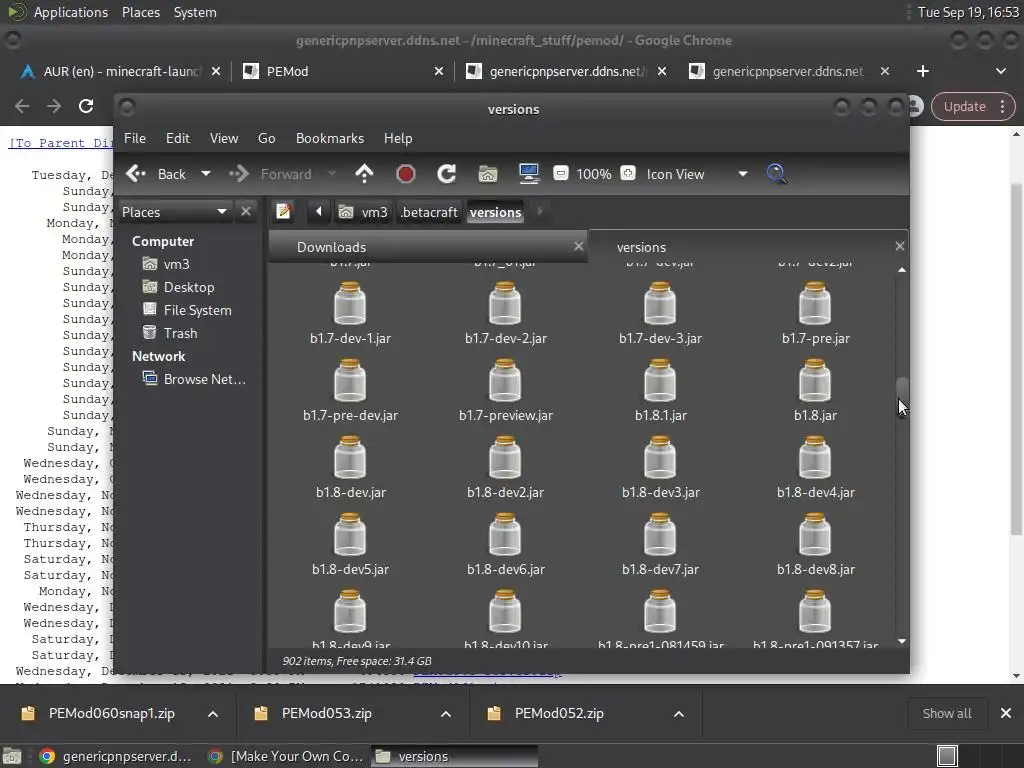Select the b1.8-dev2.jar file icon
The width and height of the screenshot is (1024, 768).
pyautogui.click(x=505, y=458)
